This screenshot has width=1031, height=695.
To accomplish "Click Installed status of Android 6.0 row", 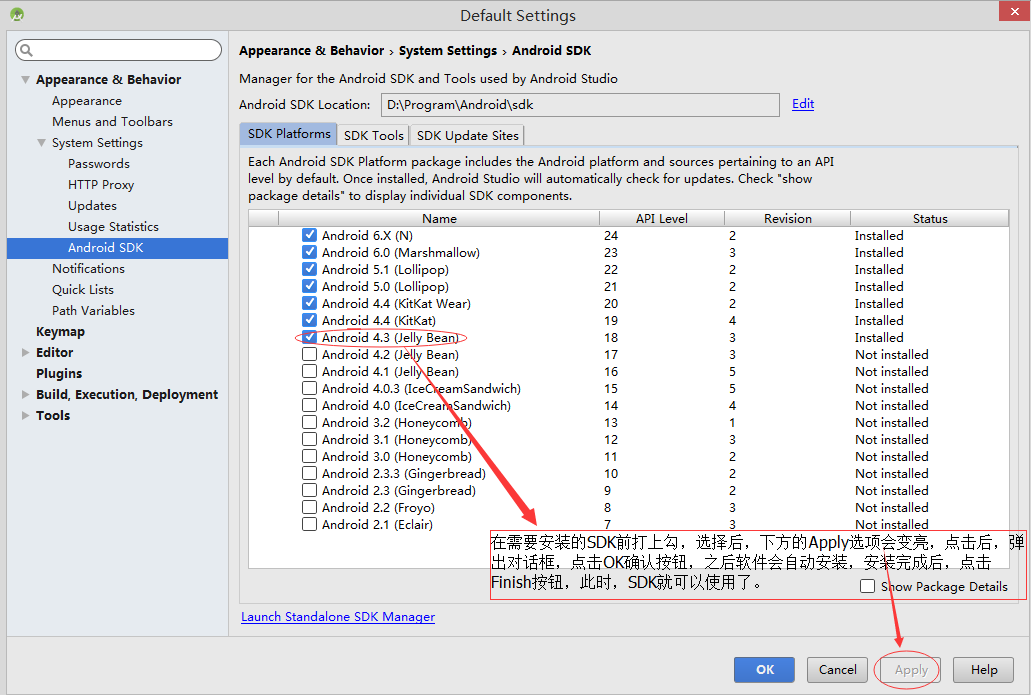I will point(879,252).
